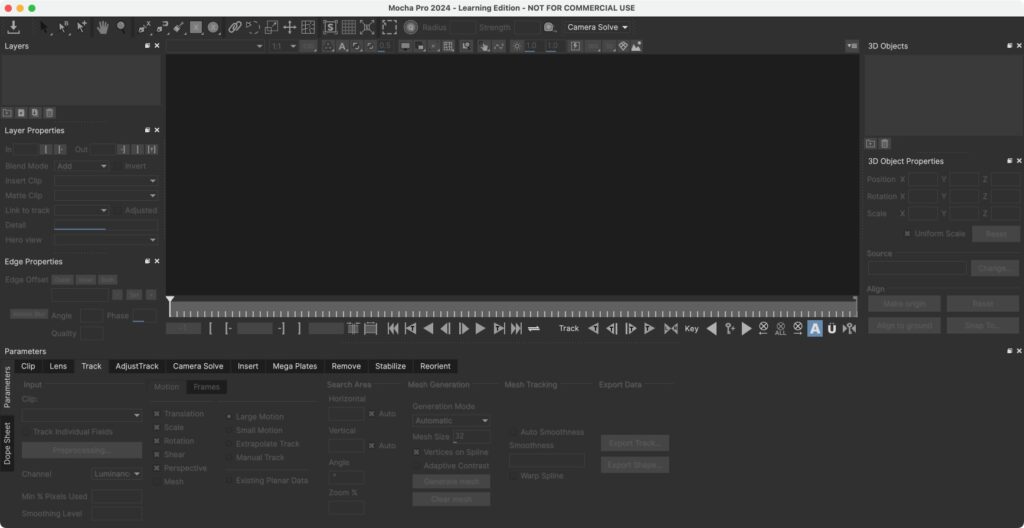This screenshot has height=528, width=1024.
Task: Select the Pick arrow tool
Action: point(44,27)
